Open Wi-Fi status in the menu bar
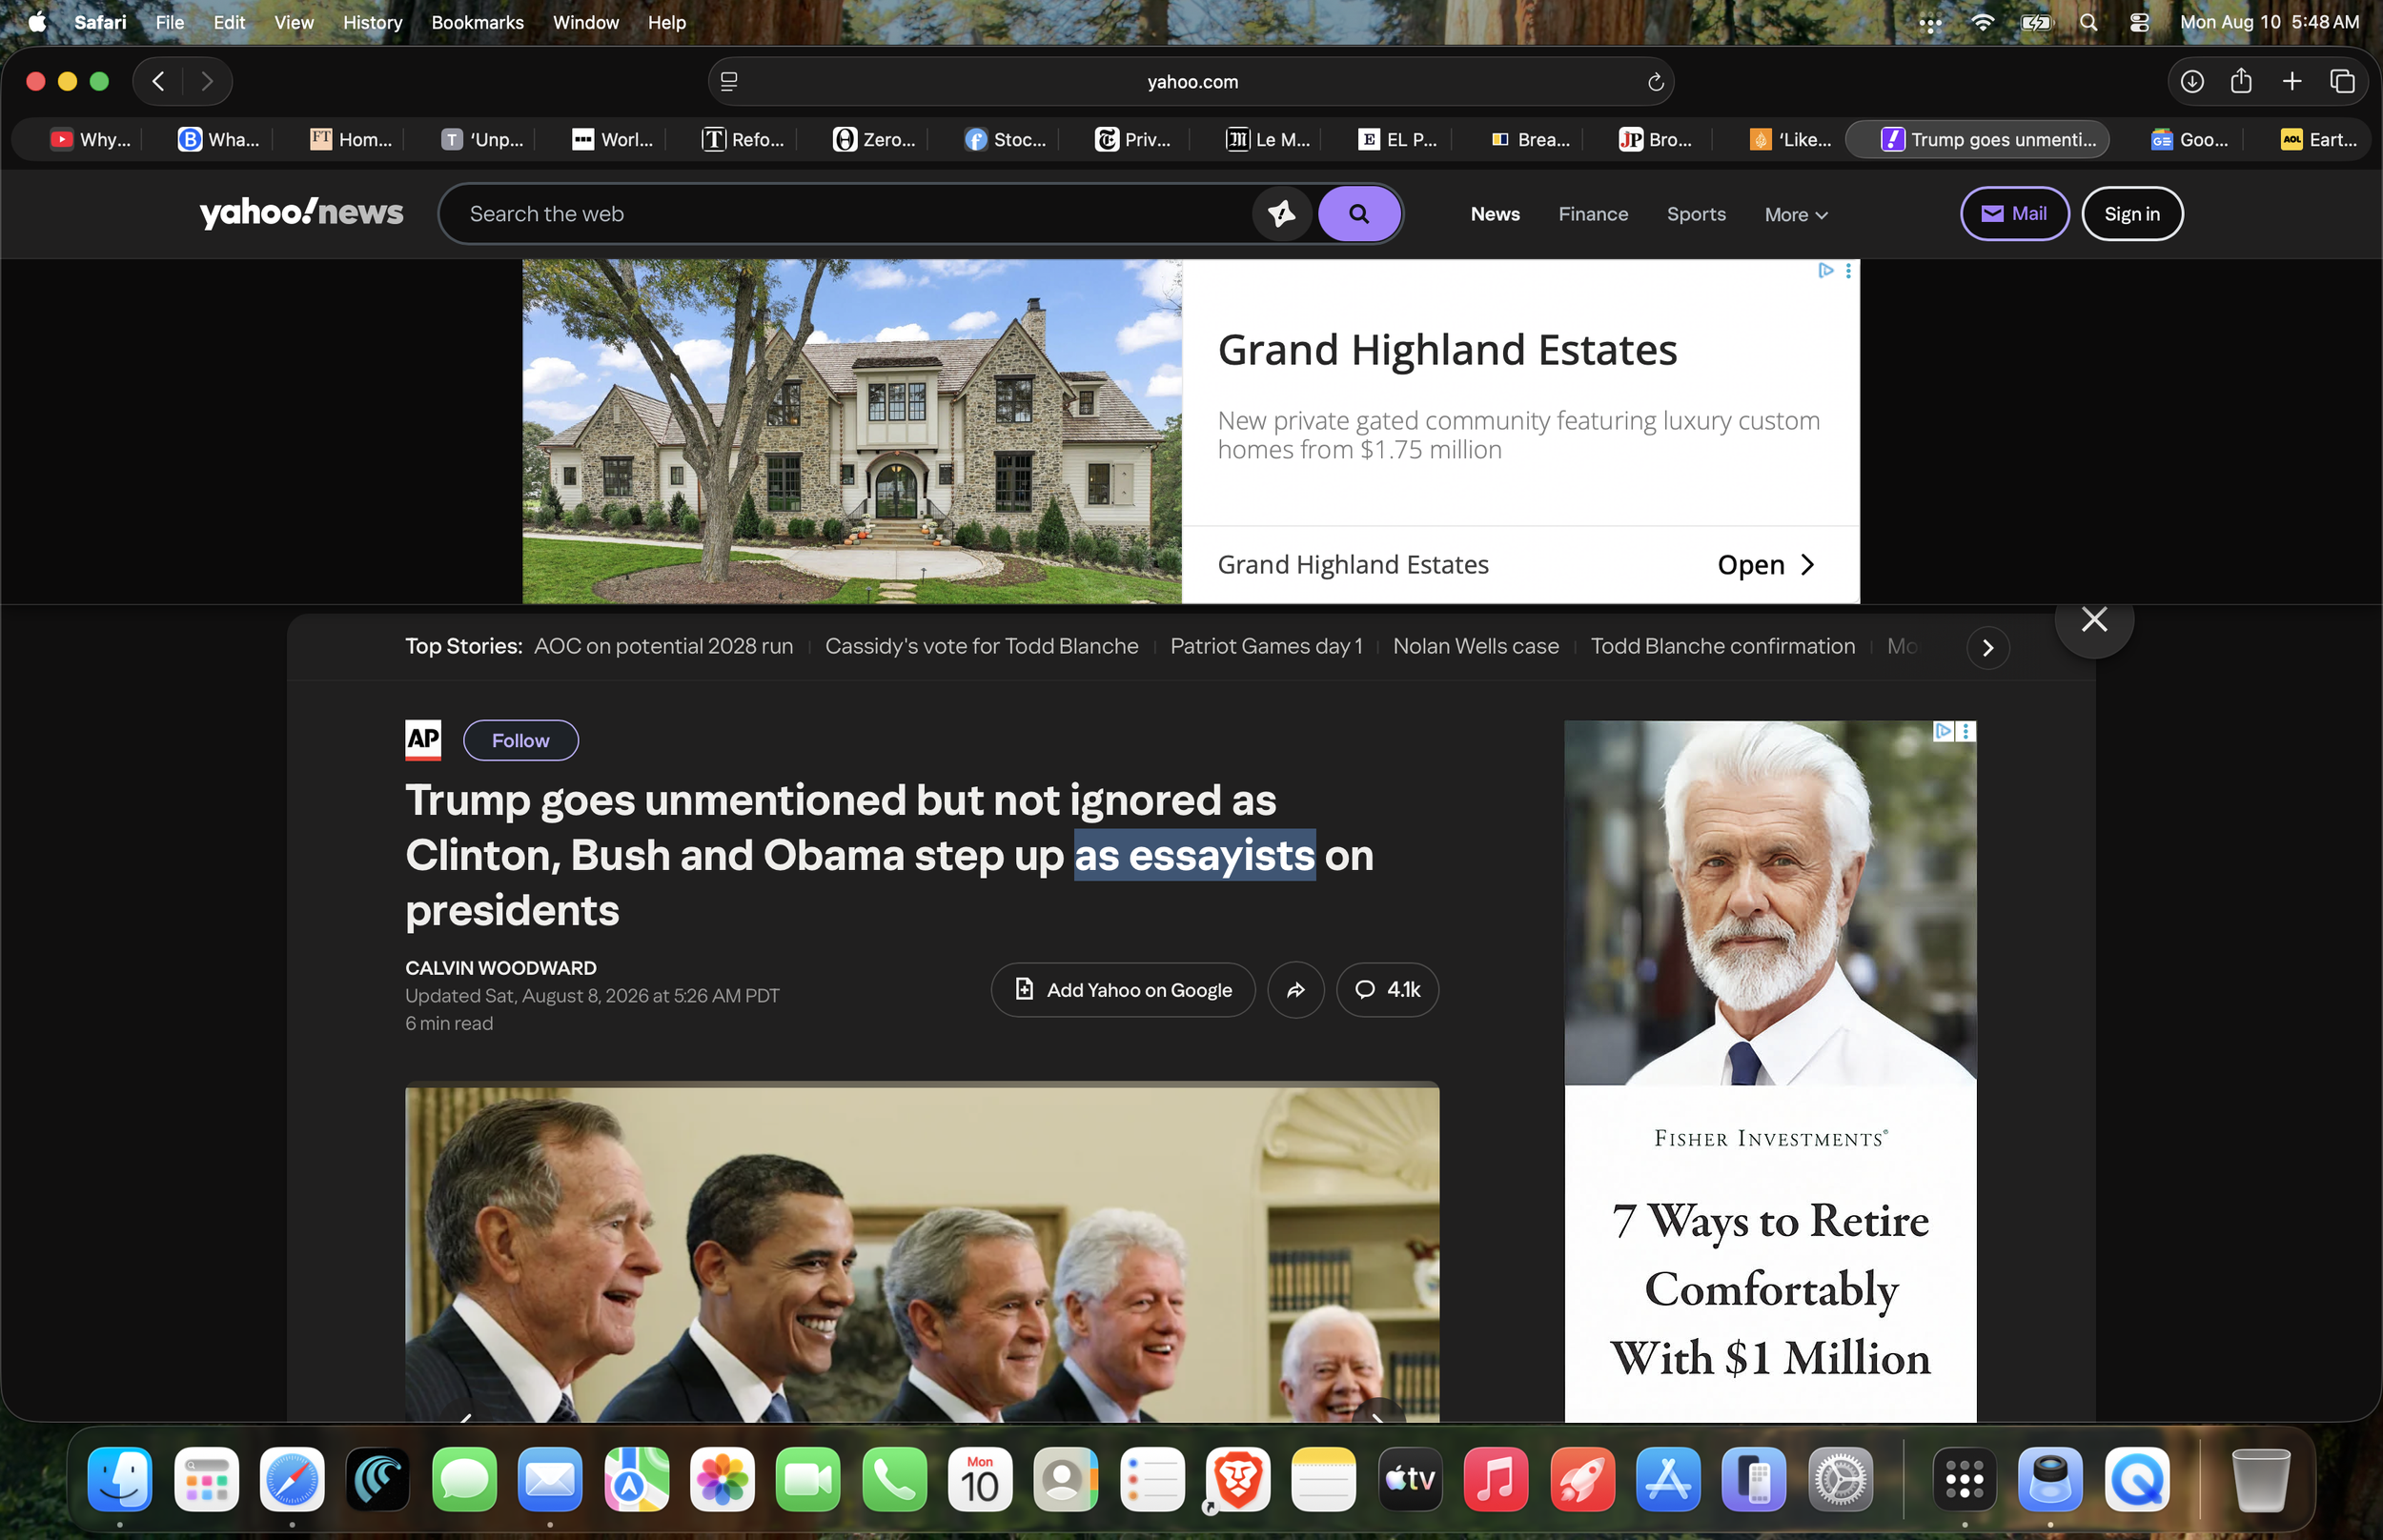2383x1540 pixels. tap(1981, 22)
